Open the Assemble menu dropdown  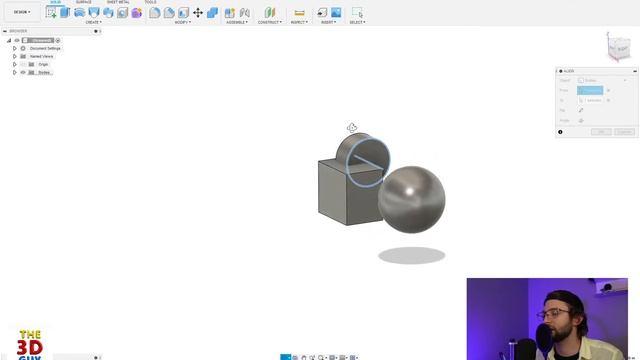pyautogui.click(x=237, y=22)
